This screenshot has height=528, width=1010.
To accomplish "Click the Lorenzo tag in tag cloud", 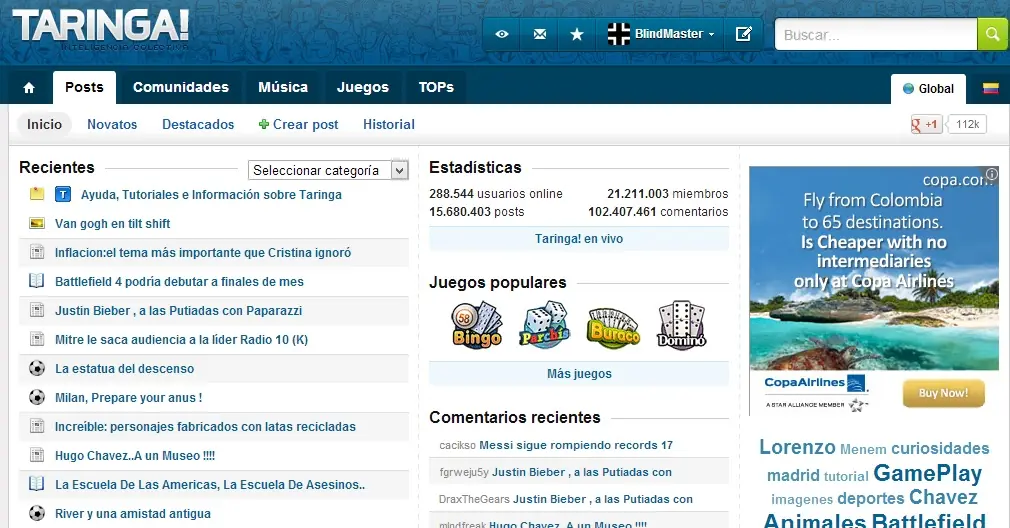I will pos(797,447).
